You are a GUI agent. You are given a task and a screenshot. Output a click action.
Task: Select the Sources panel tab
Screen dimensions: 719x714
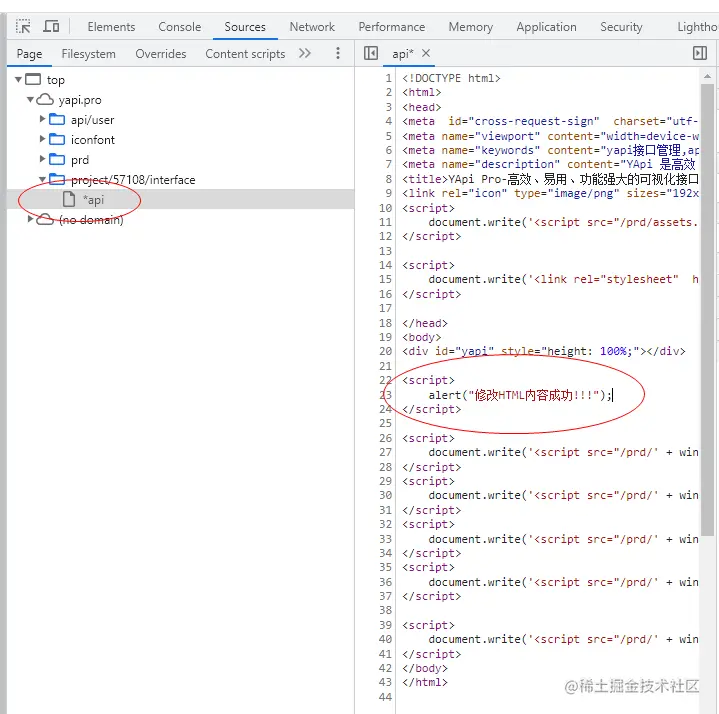click(x=245, y=27)
